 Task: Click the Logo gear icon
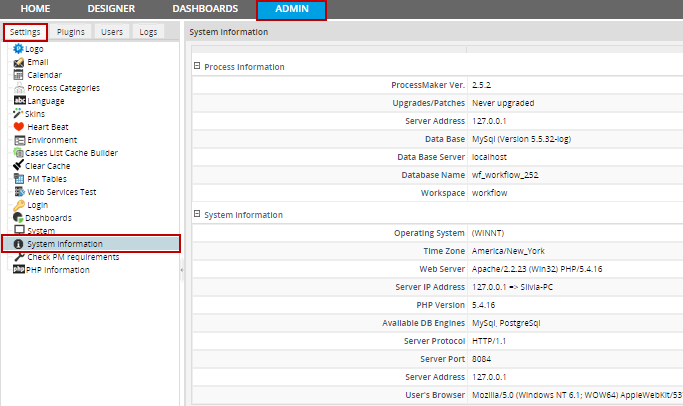click(x=19, y=49)
